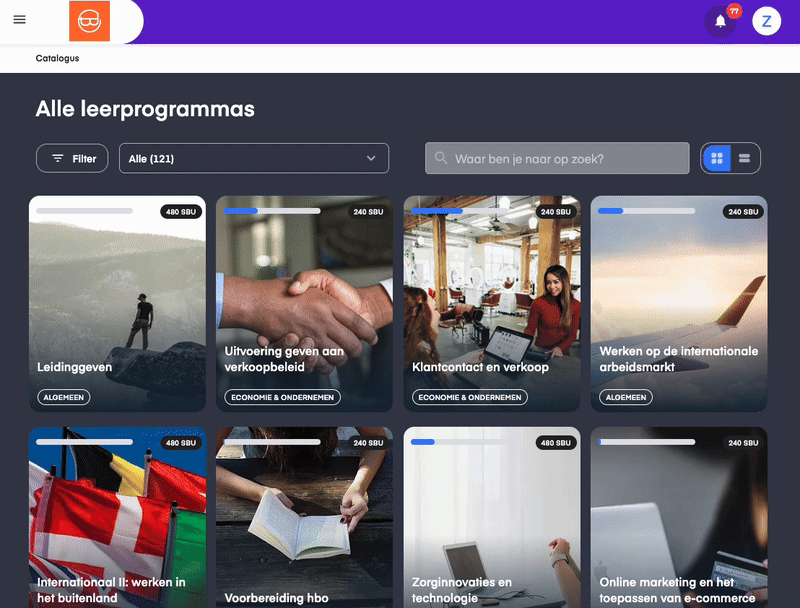The height and width of the screenshot is (608, 800).
Task: Switch to grid view layout
Action: (717, 158)
